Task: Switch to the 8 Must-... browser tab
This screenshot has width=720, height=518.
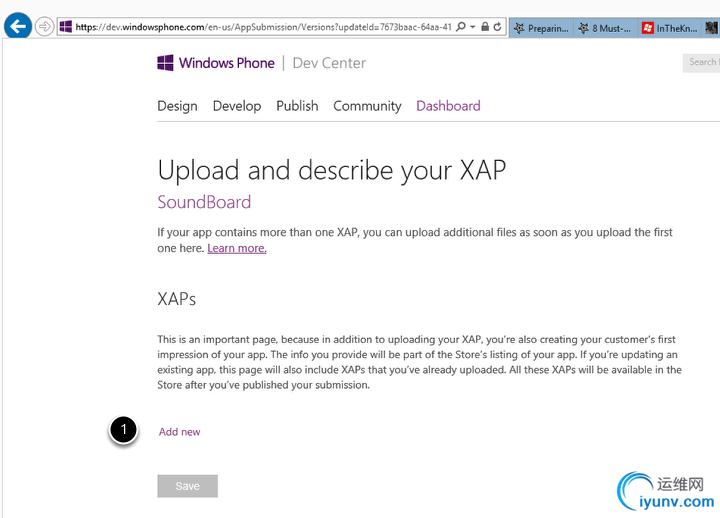Action: pyautogui.click(x=605, y=28)
